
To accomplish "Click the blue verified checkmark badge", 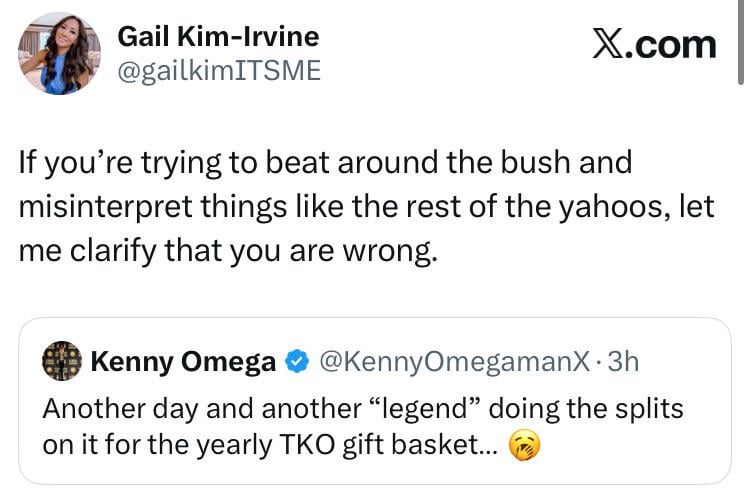I will (x=298, y=362).
